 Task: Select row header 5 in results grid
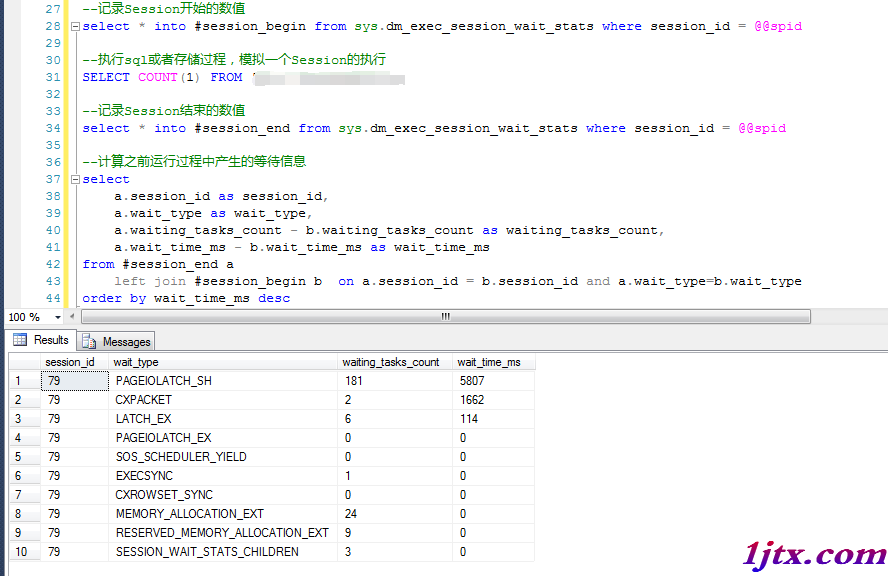point(24,457)
